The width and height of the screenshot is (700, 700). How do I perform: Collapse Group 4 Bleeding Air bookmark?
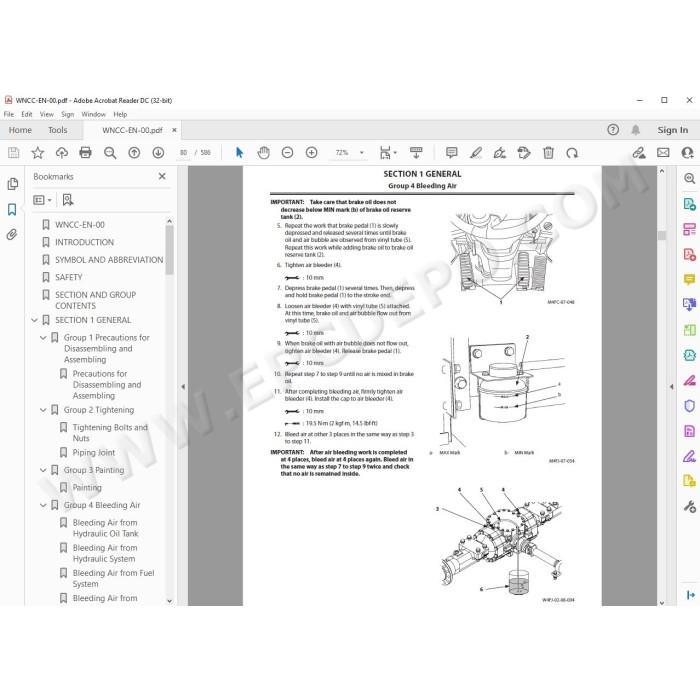coord(43,505)
